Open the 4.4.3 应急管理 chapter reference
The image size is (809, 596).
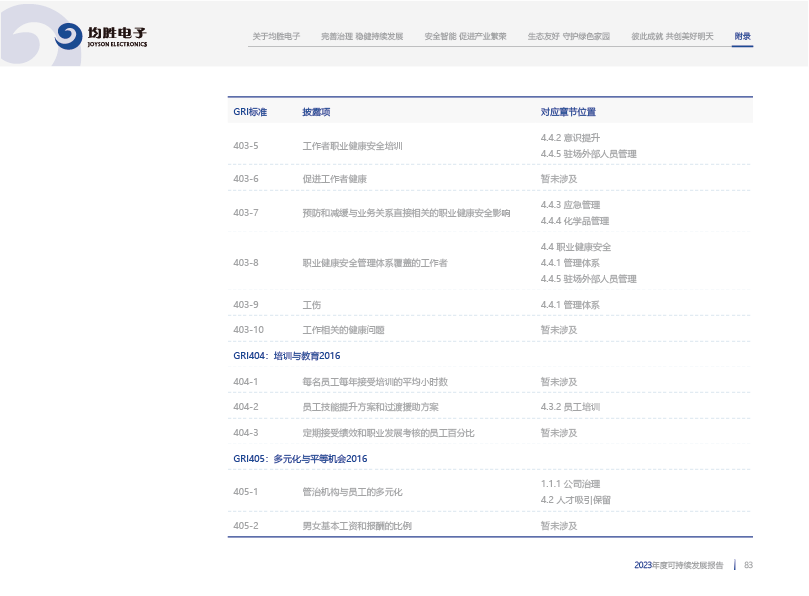coord(570,204)
